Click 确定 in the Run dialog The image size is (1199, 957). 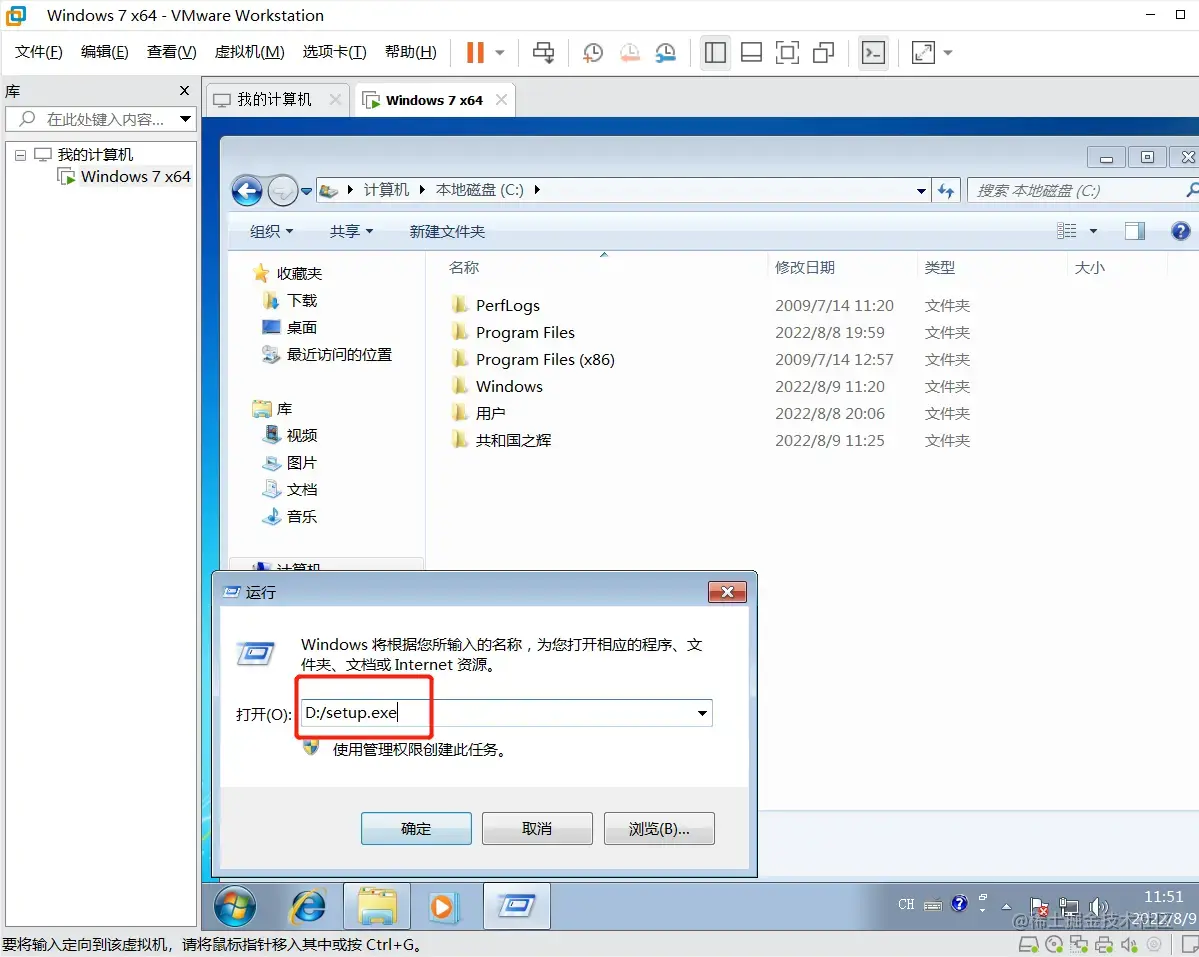coord(416,829)
